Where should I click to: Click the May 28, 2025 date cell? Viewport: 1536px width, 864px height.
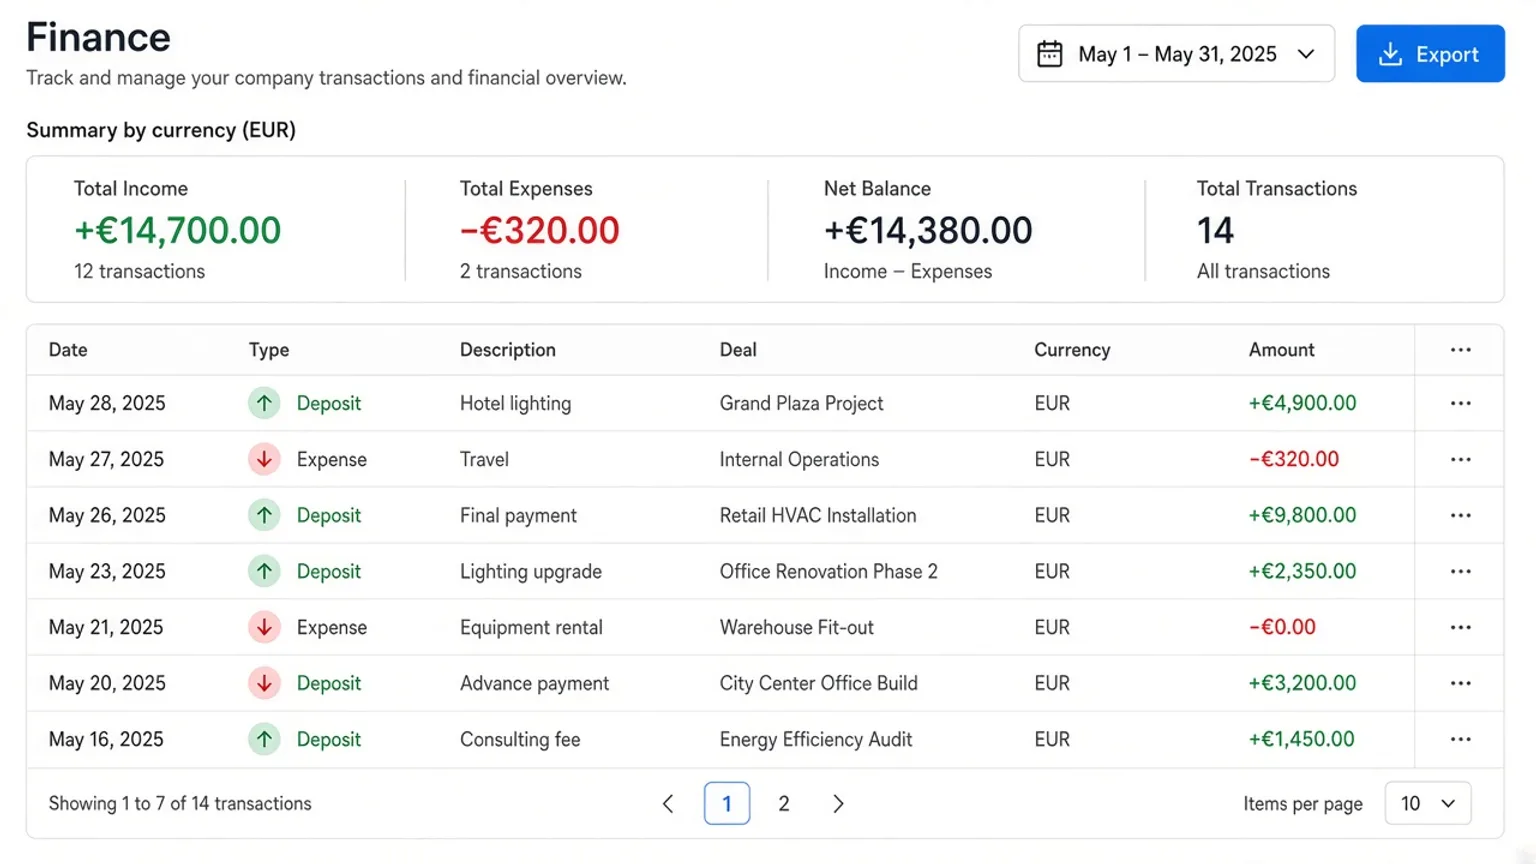tap(107, 403)
